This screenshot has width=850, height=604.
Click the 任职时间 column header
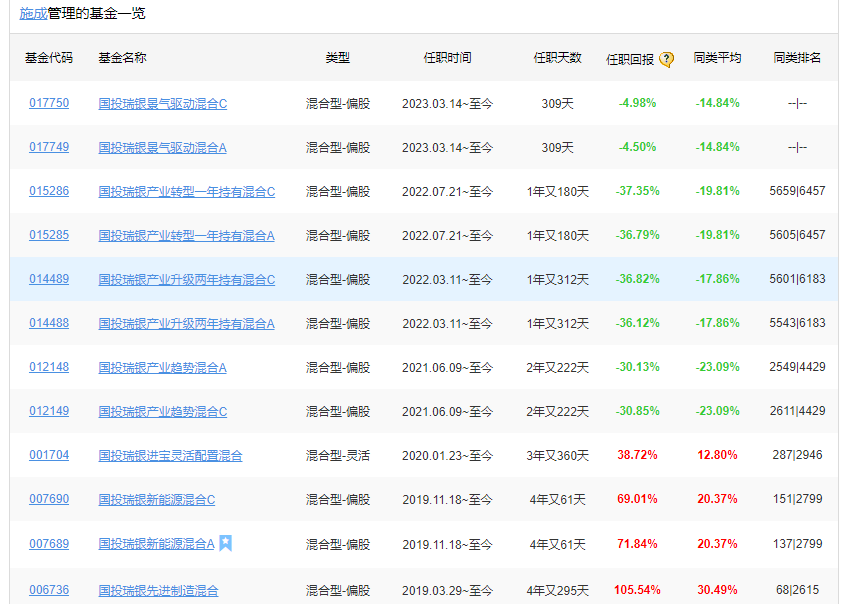pos(447,57)
